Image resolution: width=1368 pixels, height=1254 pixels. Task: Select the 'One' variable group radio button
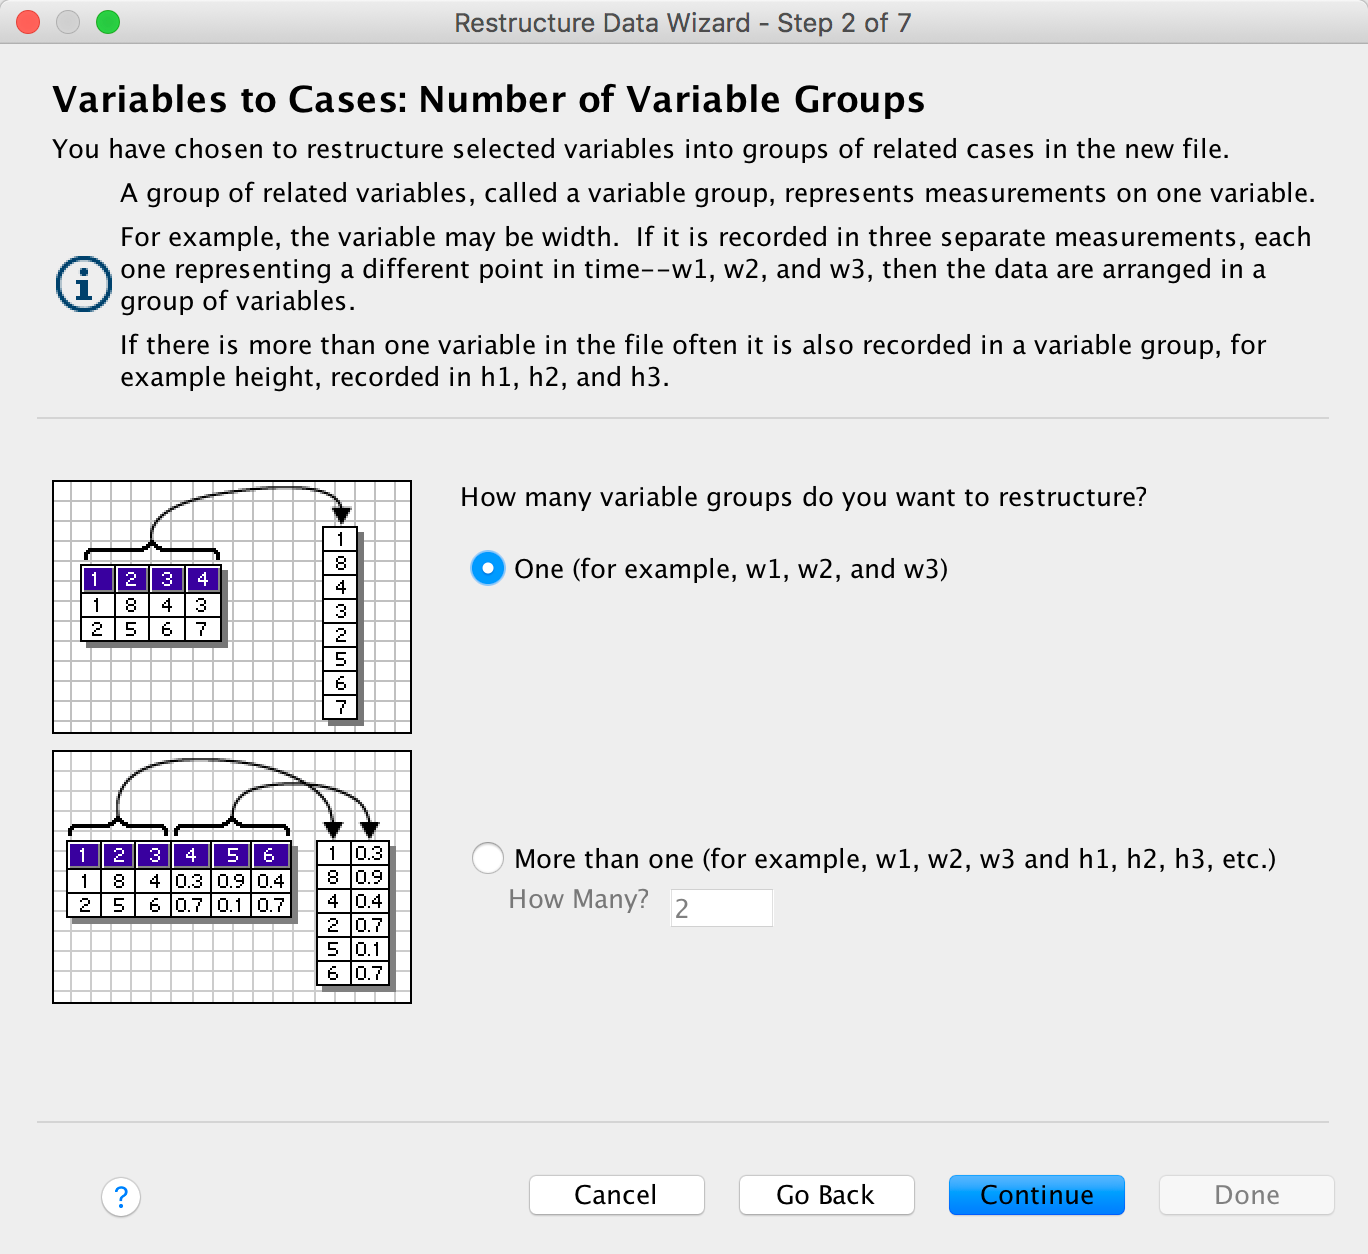click(488, 569)
